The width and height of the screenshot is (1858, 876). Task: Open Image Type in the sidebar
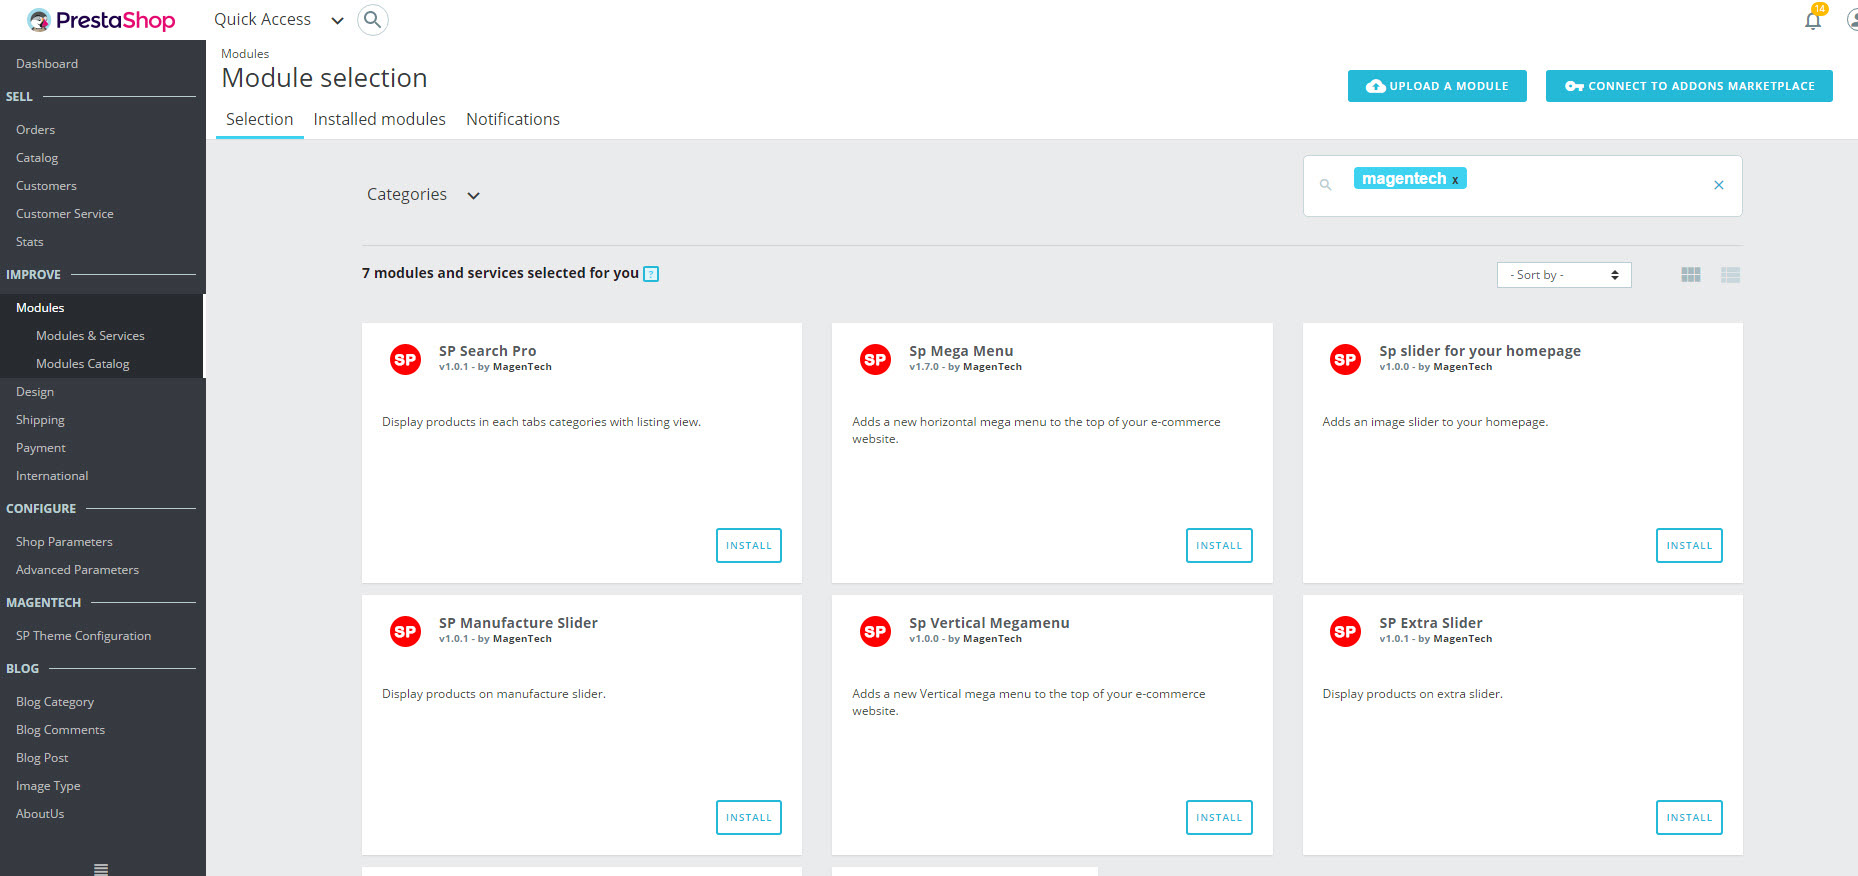click(x=48, y=786)
